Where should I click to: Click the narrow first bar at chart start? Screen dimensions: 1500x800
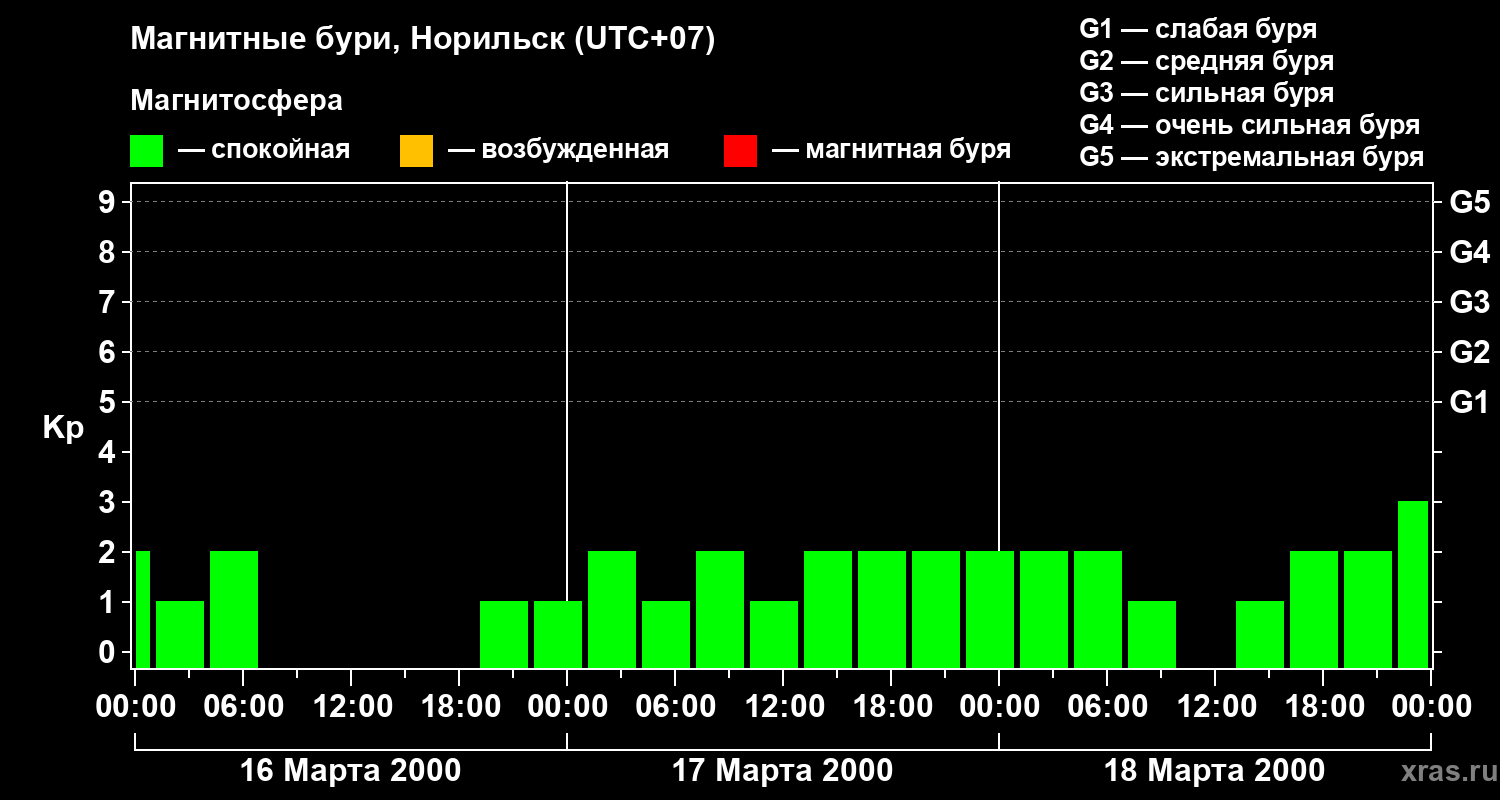(x=142, y=609)
